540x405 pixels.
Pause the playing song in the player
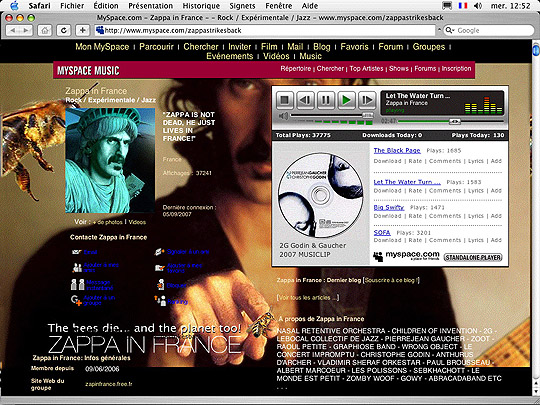click(x=325, y=100)
